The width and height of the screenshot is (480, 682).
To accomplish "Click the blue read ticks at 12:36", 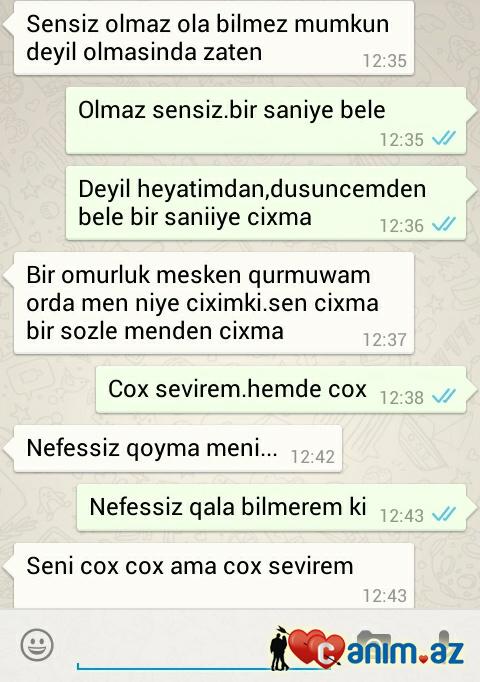I will click(x=444, y=224).
